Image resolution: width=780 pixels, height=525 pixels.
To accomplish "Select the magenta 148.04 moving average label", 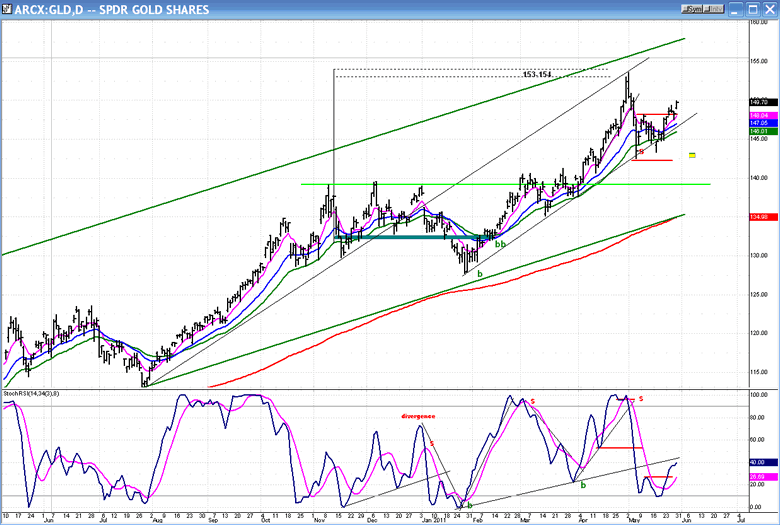I will pyautogui.click(x=758, y=116).
